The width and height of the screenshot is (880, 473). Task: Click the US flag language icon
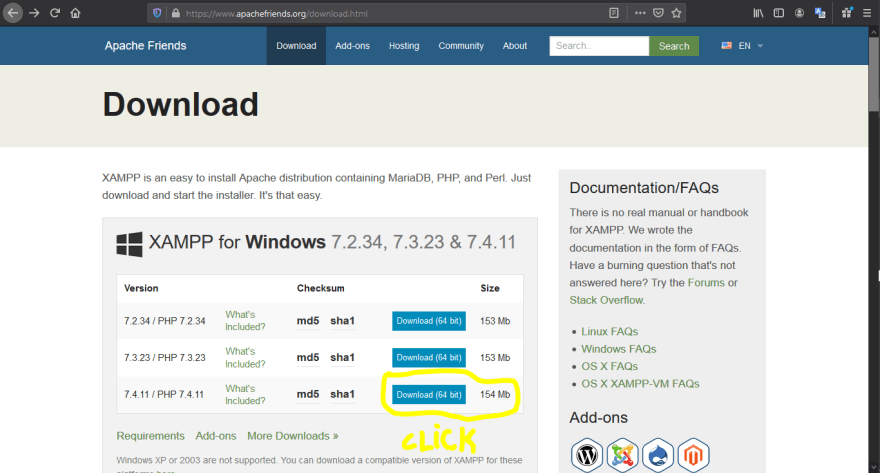pos(726,45)
